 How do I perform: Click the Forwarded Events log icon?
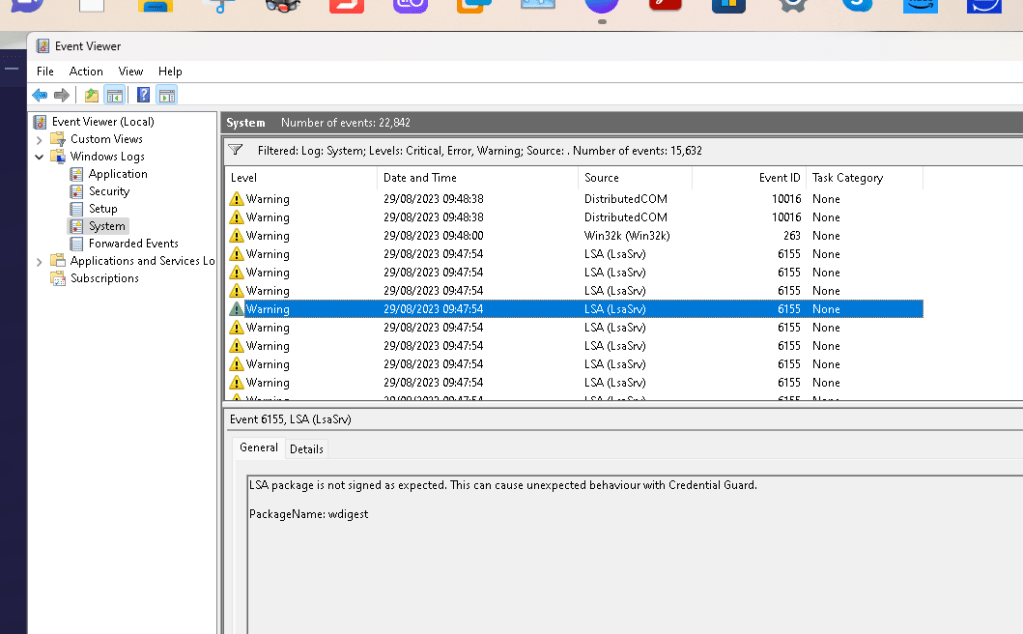(x=76, y=243)
